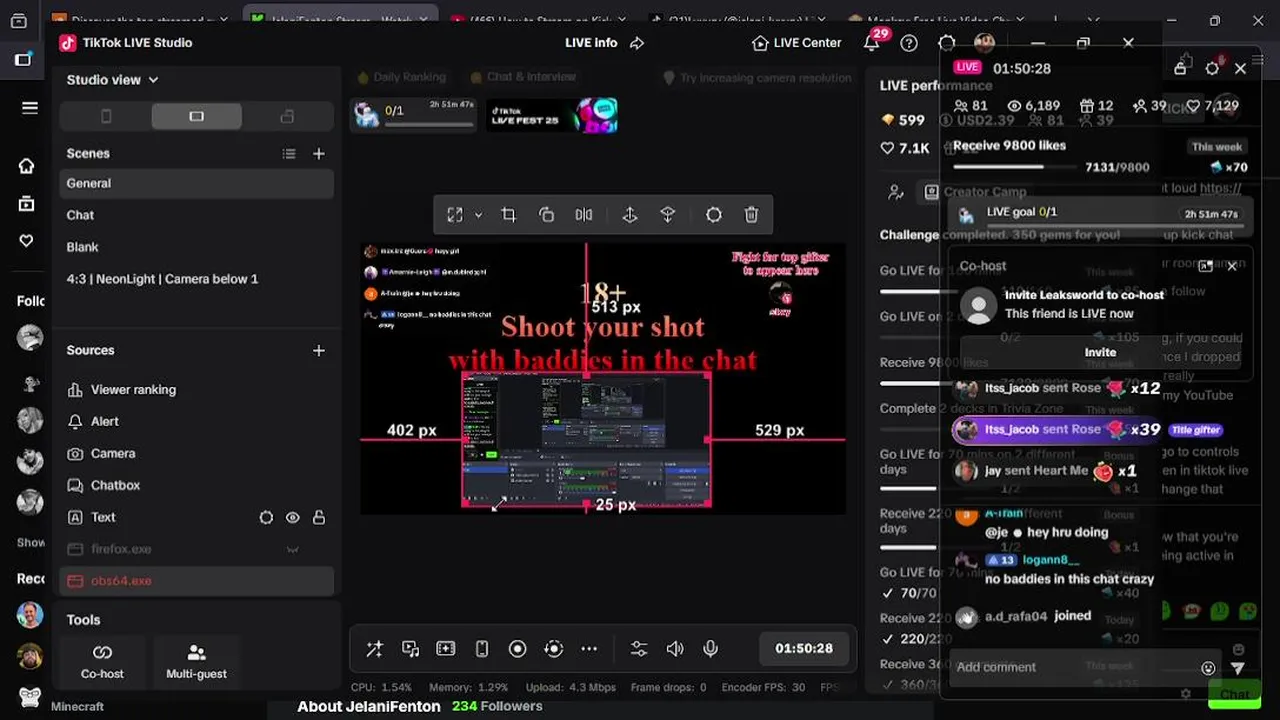Select the obs64.exe source
This screenshot has width=1280, height=720.
click(x=196, y=581)
